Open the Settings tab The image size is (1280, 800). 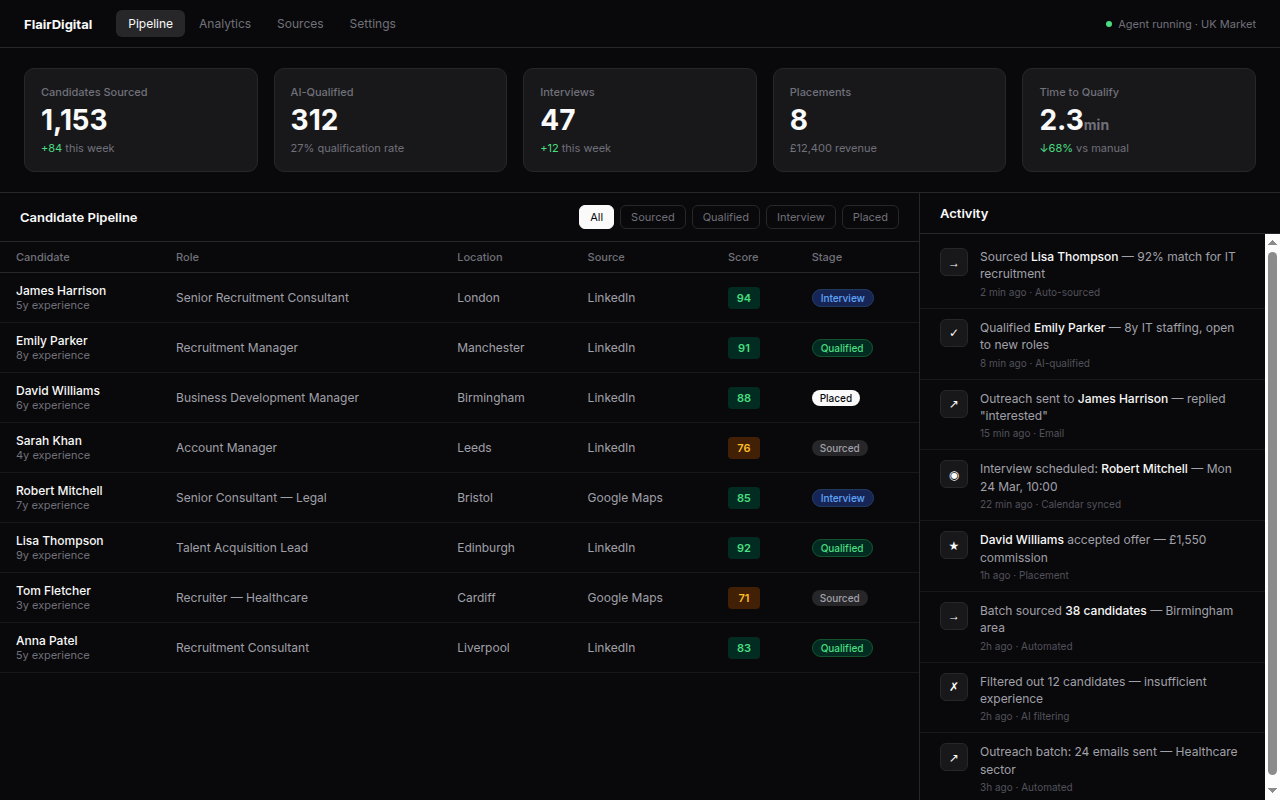(372, 24)
